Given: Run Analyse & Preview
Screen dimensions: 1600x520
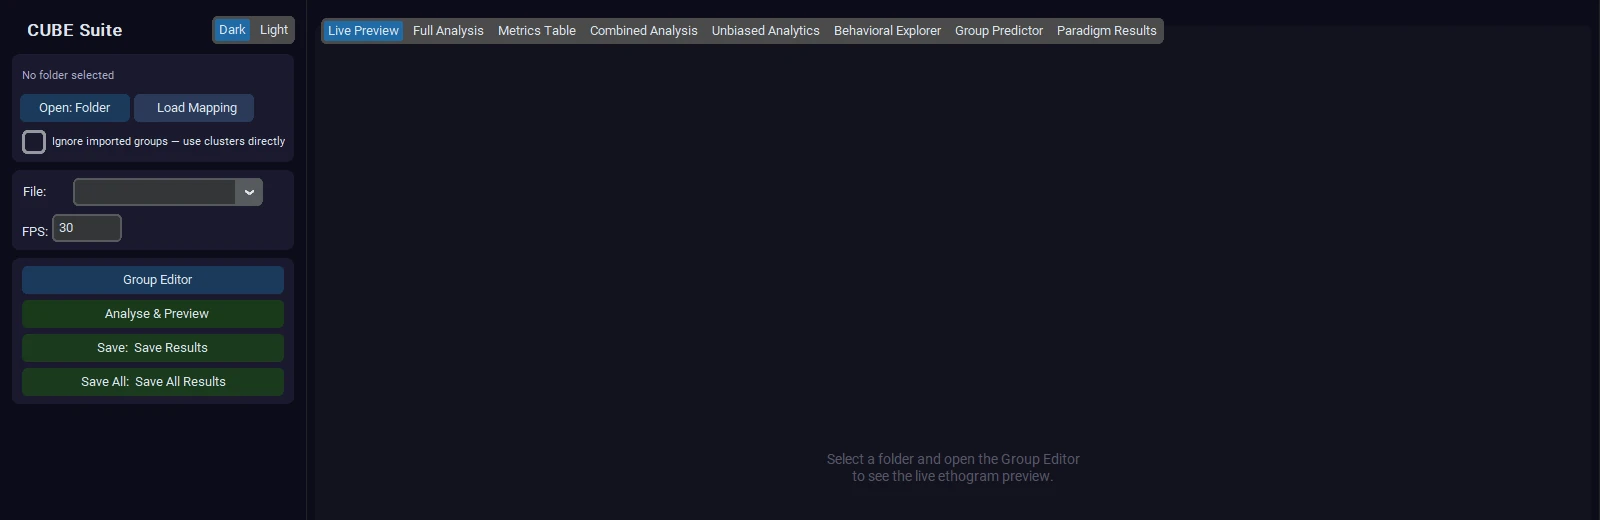Looking at the screenshot, I should tap(153, 314).
